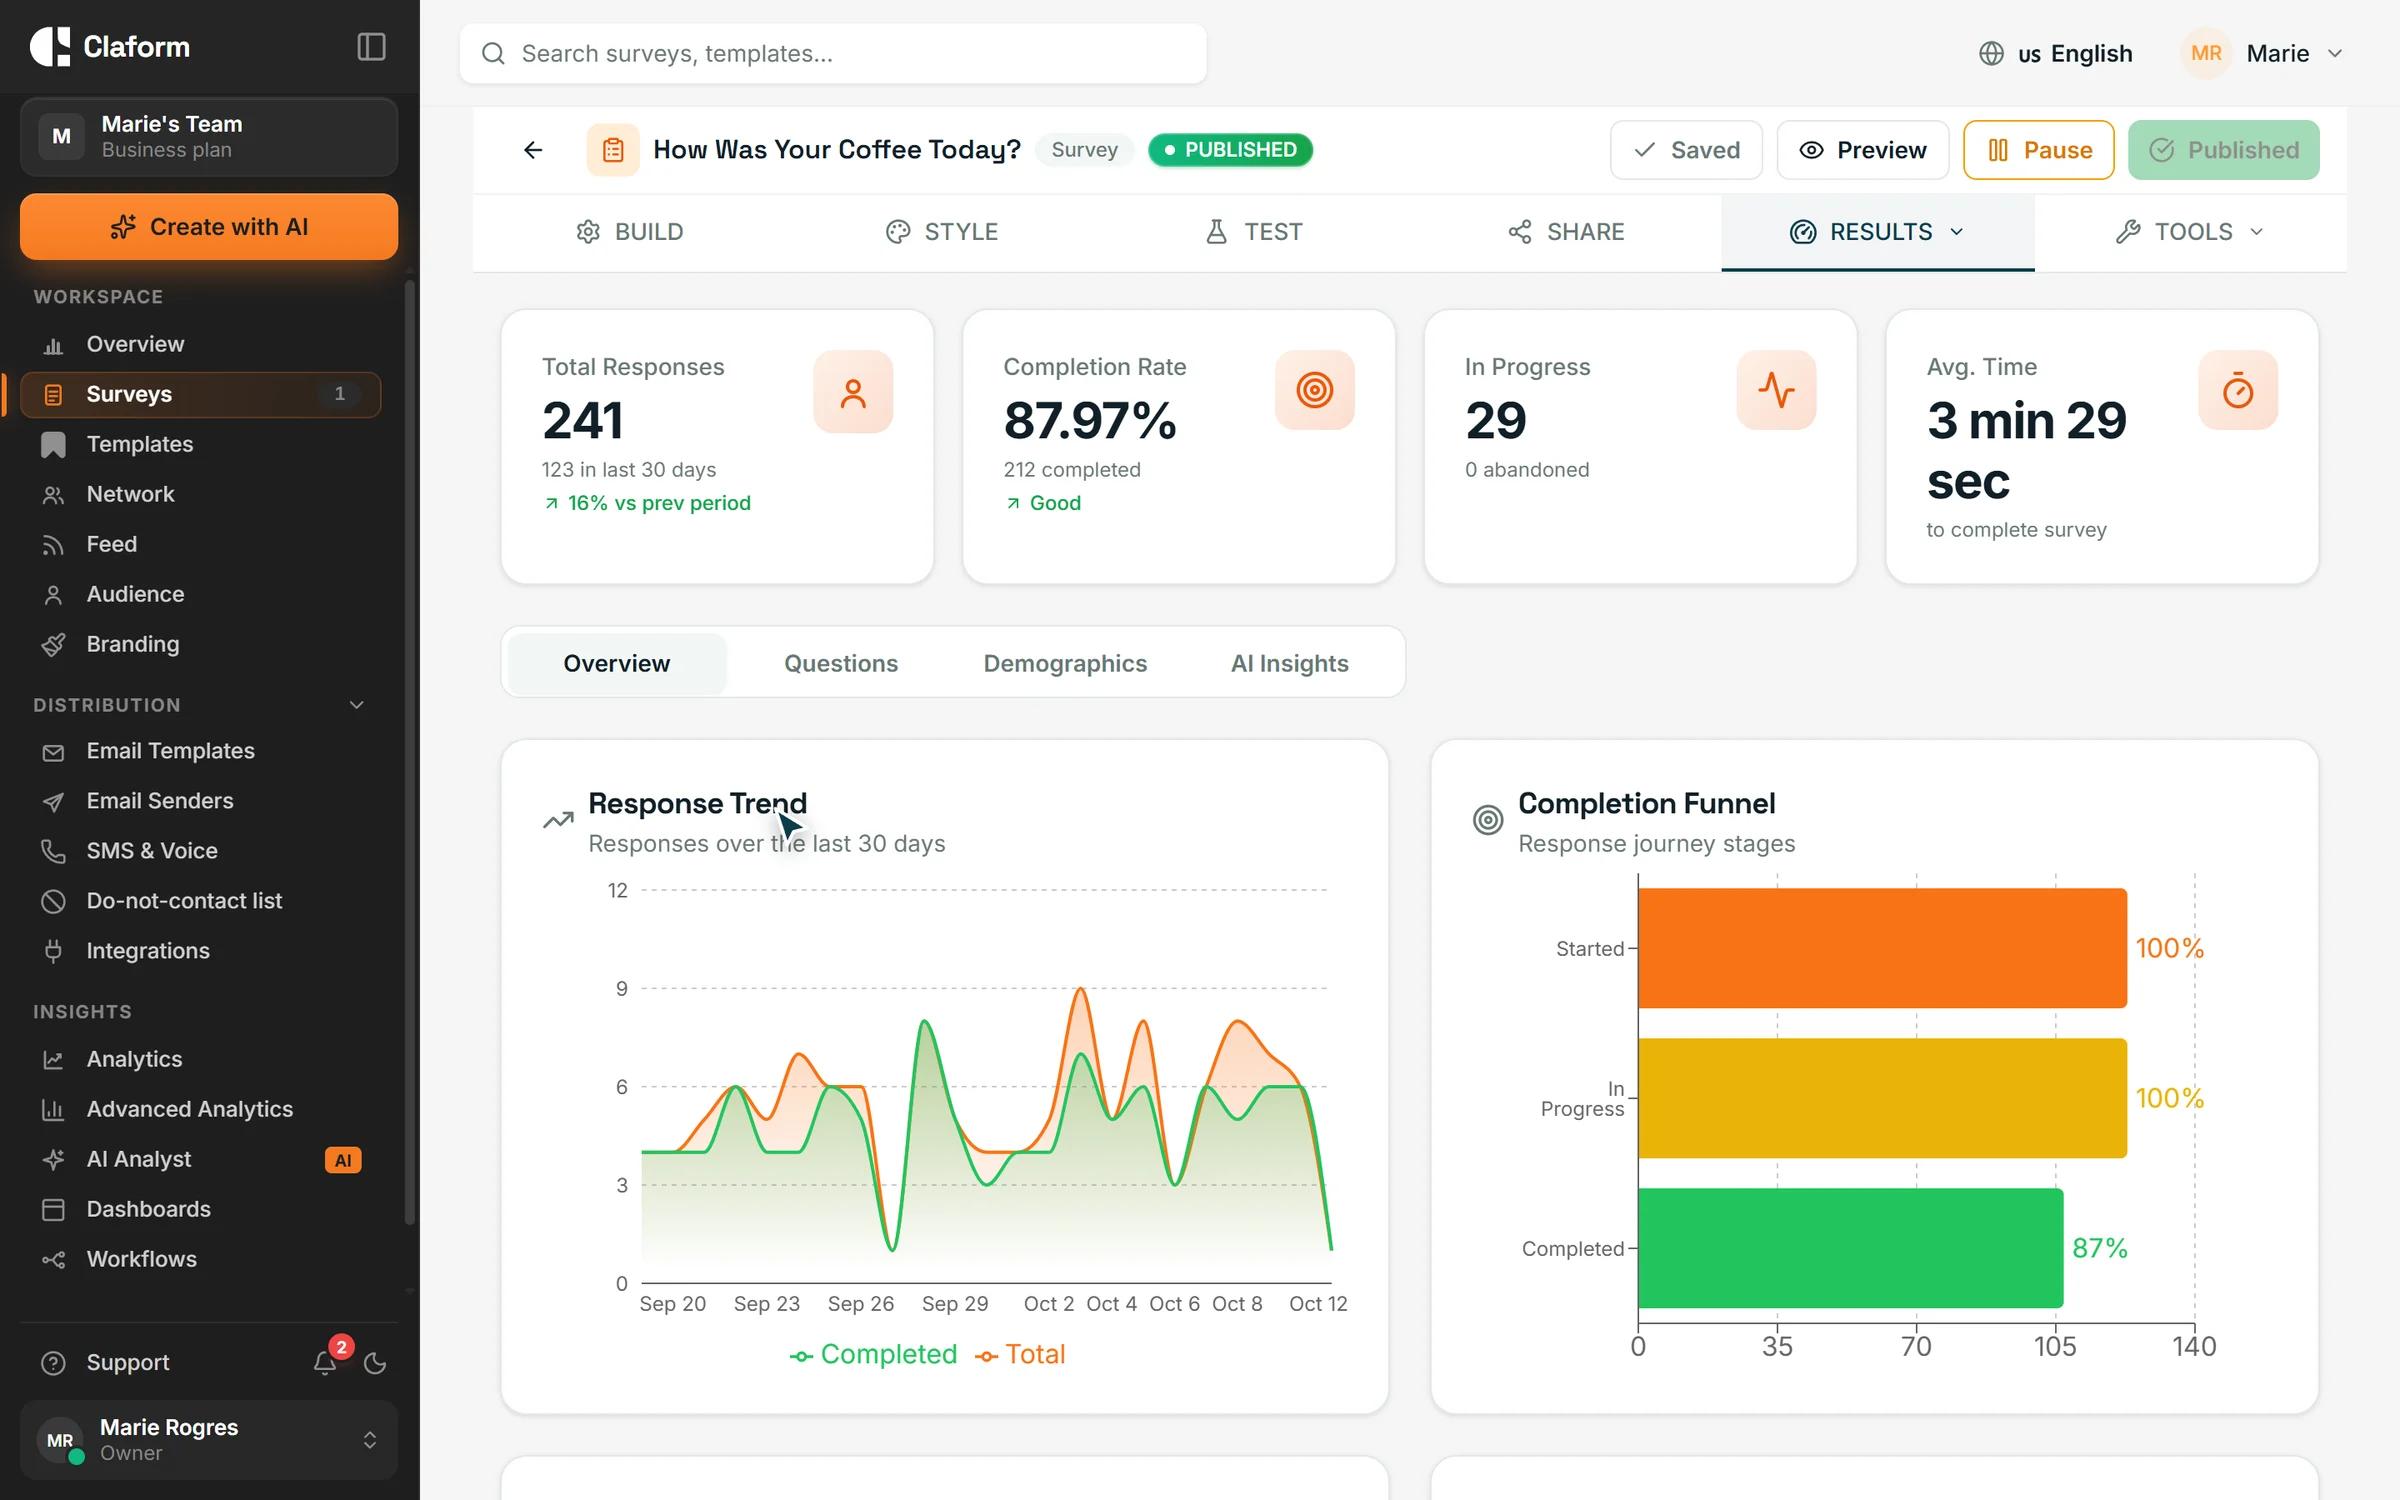The height and width of the screenshot is (1500, 2400).
Task: Open Do-not-contact list
Action: pyautogui.click(x=200, y=901)
